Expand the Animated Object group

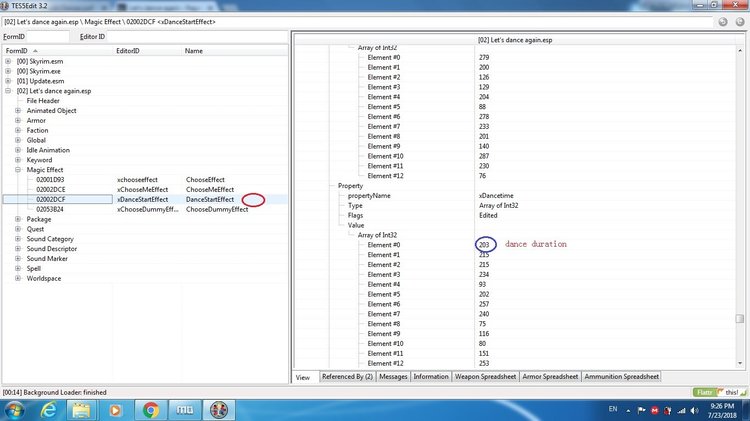click(x=18, y=111)
